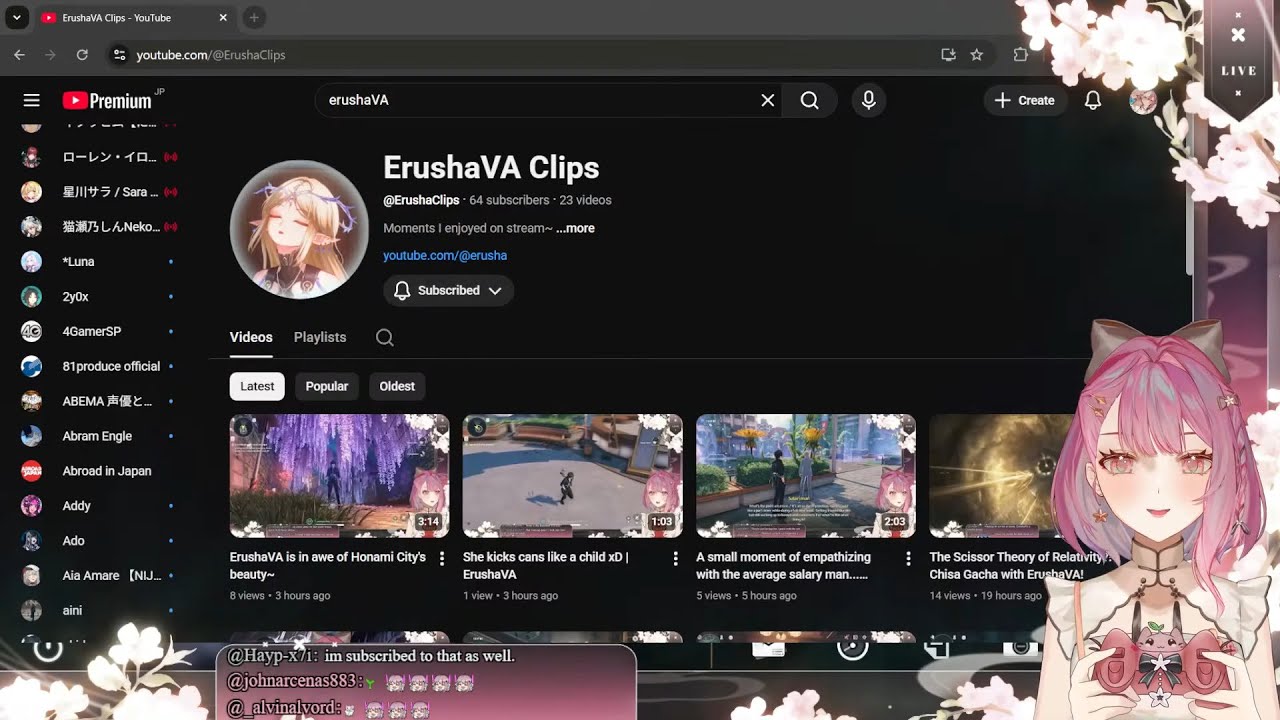The width and height of the screenshot is (1280, 720).
Task: Bookmark this page with star icon
Action: [976, 55]
